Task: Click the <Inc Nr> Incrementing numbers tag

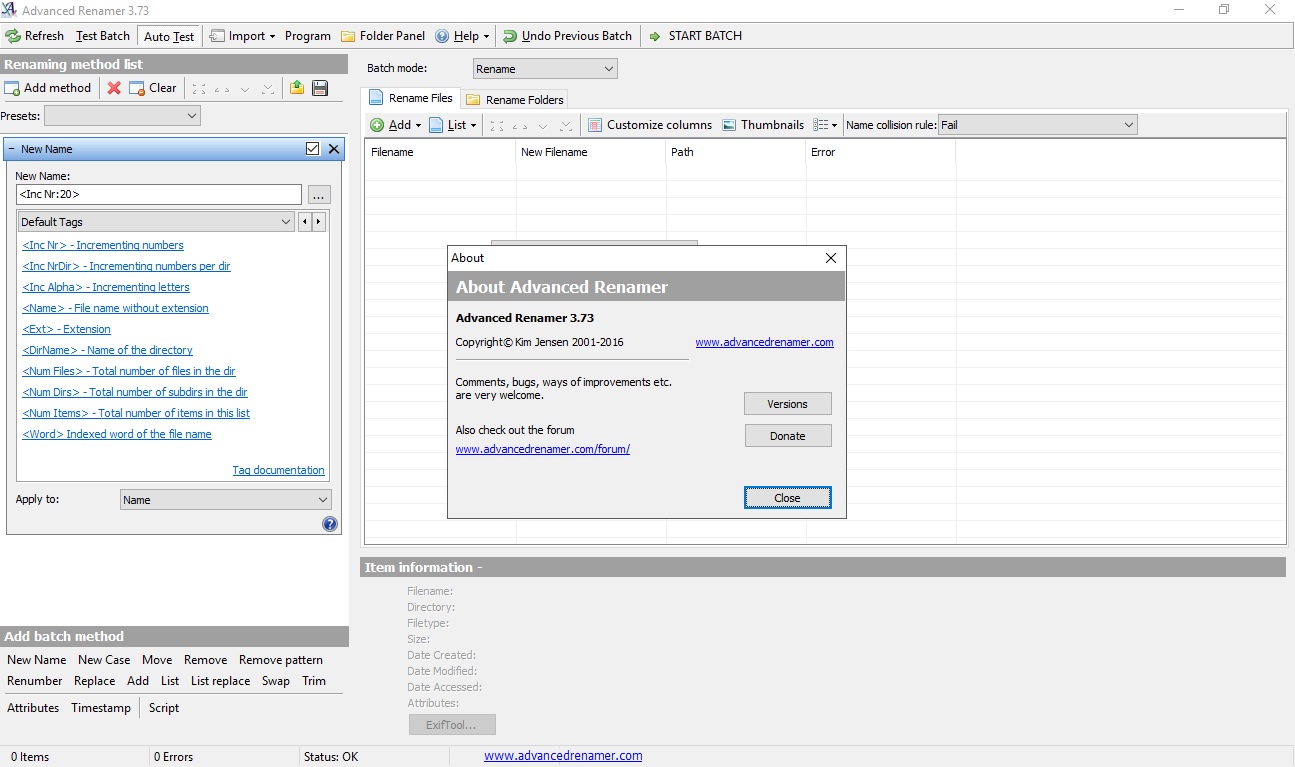Action: (103, 245)
